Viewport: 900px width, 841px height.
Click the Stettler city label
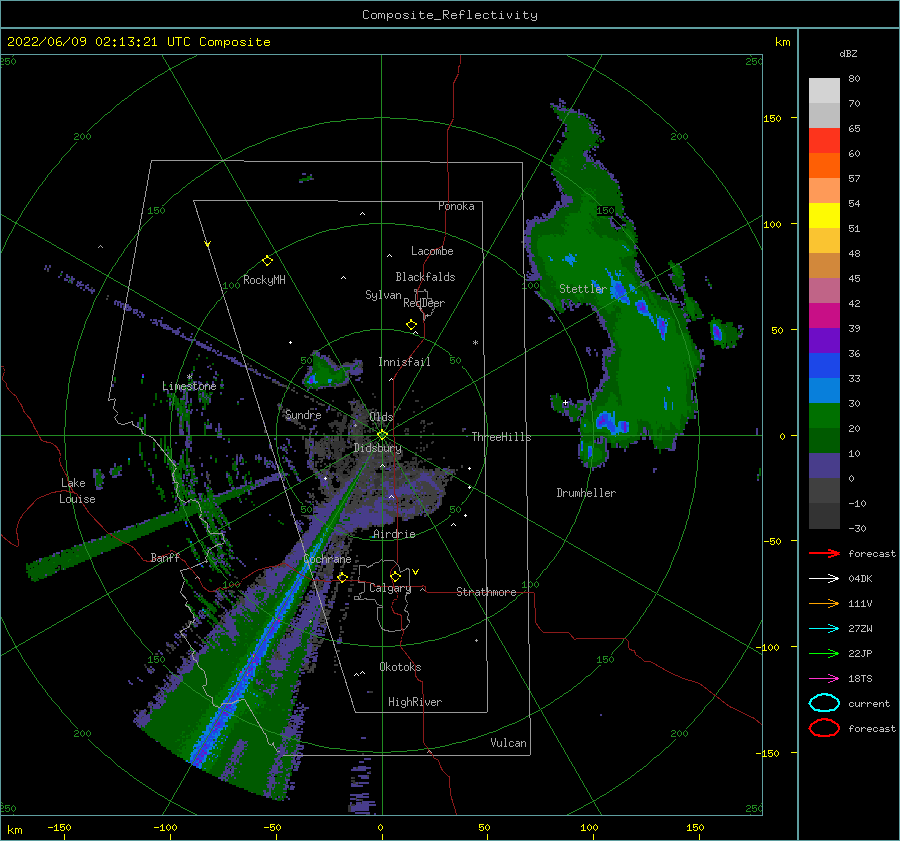583,289
